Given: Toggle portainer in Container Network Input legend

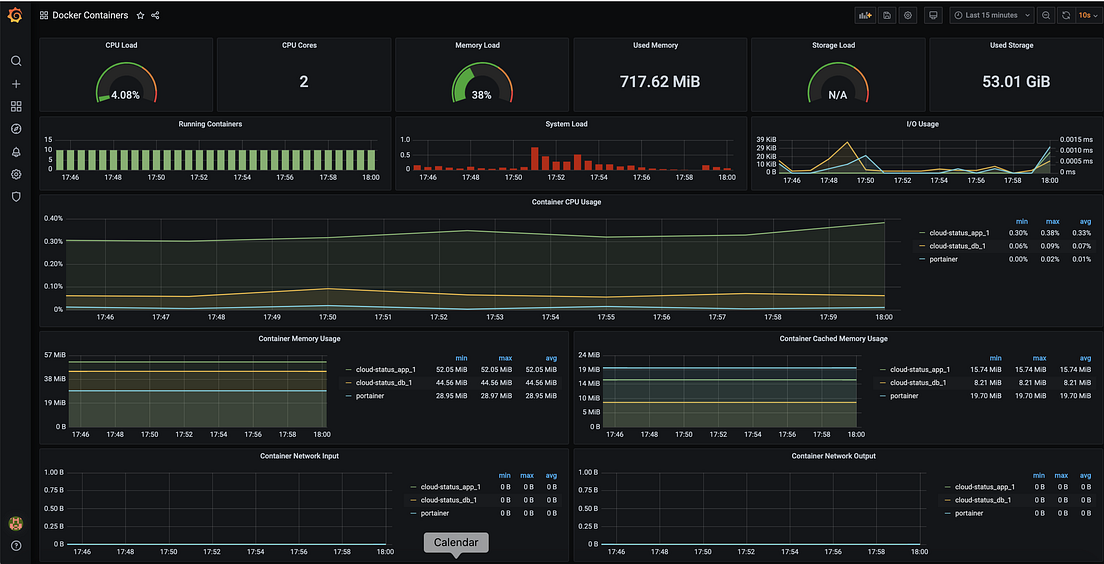Looking at the screenshot, I should click(x=434, y=513).
